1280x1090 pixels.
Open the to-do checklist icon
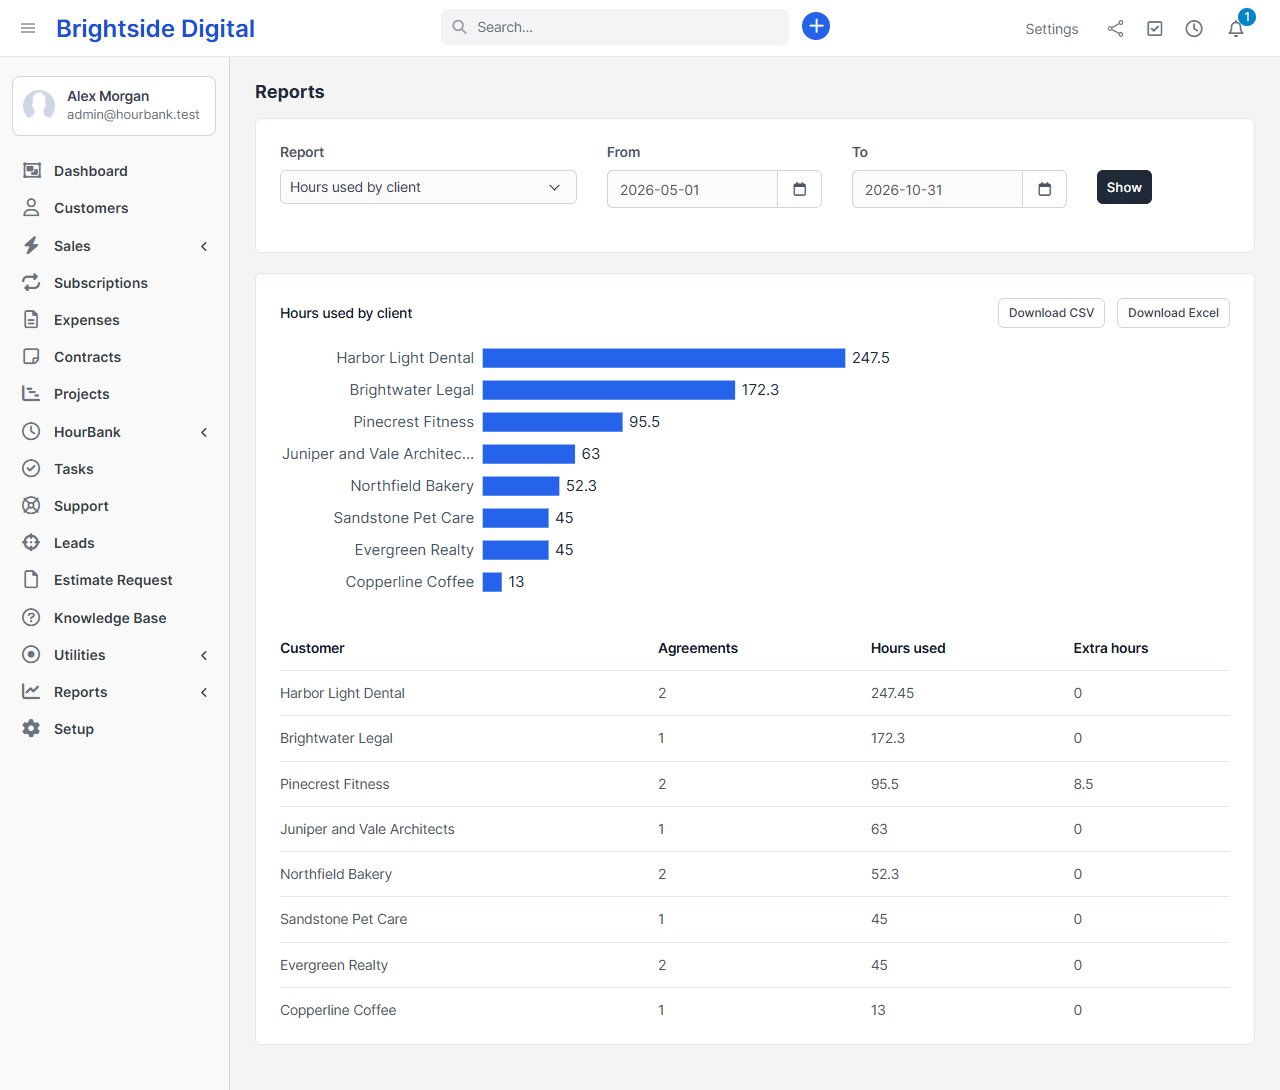1155,29
